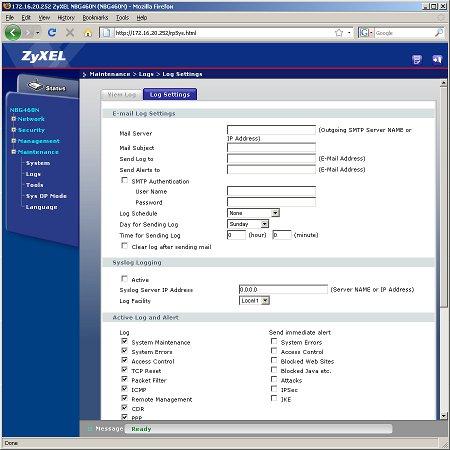This screenshot has width=450, height=450.
Task: Expand the Management menu node
Action: click(x=14, y=141)
